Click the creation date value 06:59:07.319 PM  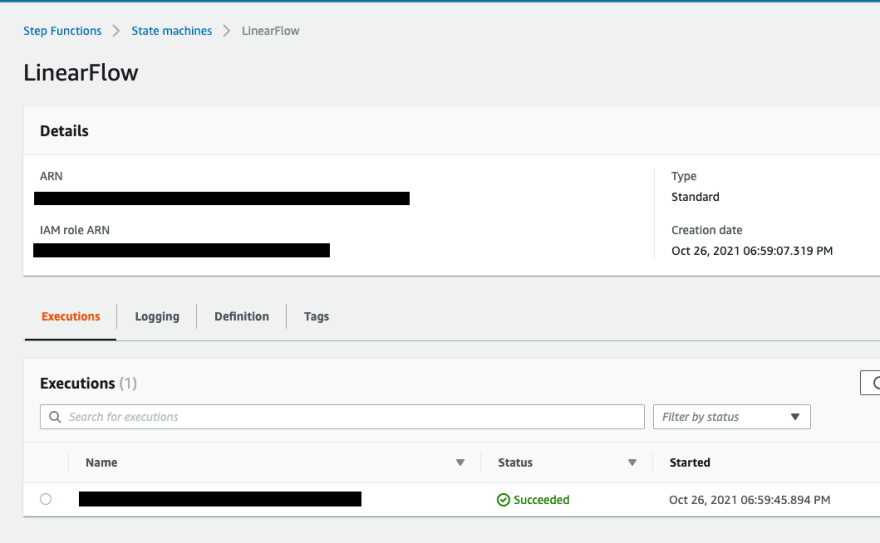(x=752, y=251)
